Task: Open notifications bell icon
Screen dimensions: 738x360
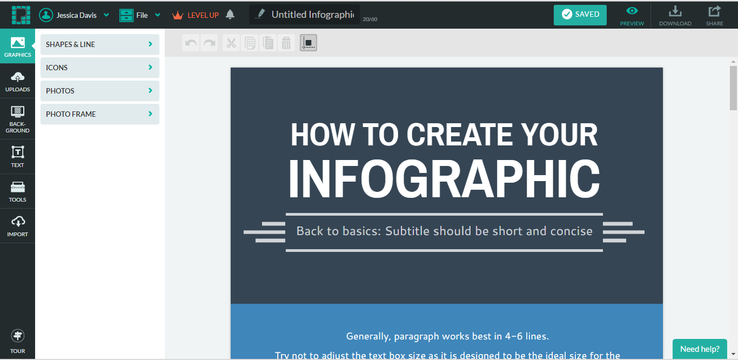Action: click(x=230, y=15)
